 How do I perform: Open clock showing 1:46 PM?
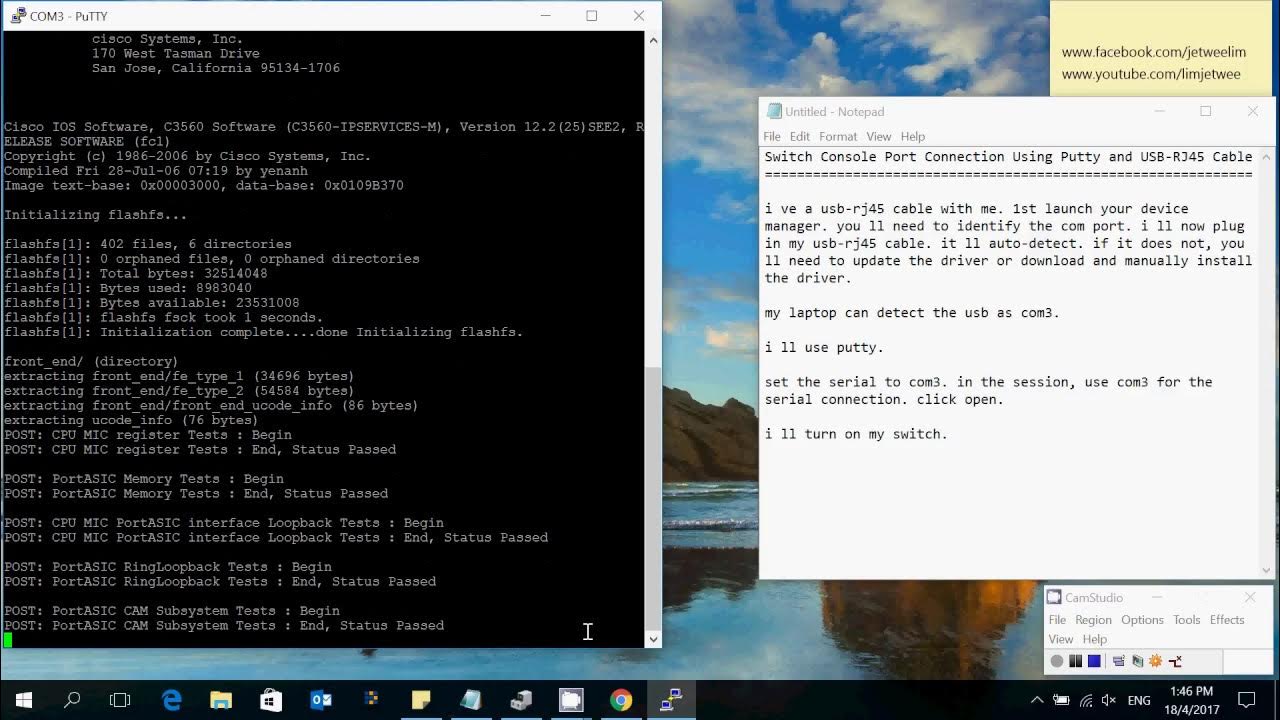click(1190, 700)
